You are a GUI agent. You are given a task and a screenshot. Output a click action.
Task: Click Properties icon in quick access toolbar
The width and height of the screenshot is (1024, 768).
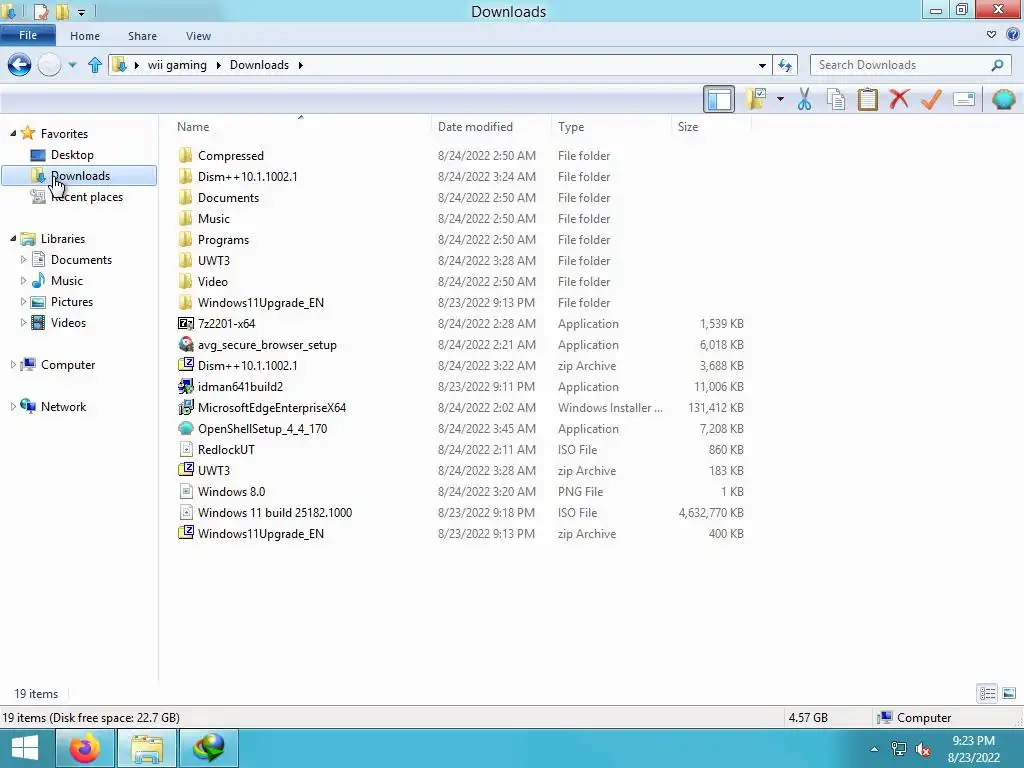click(40, 11)
